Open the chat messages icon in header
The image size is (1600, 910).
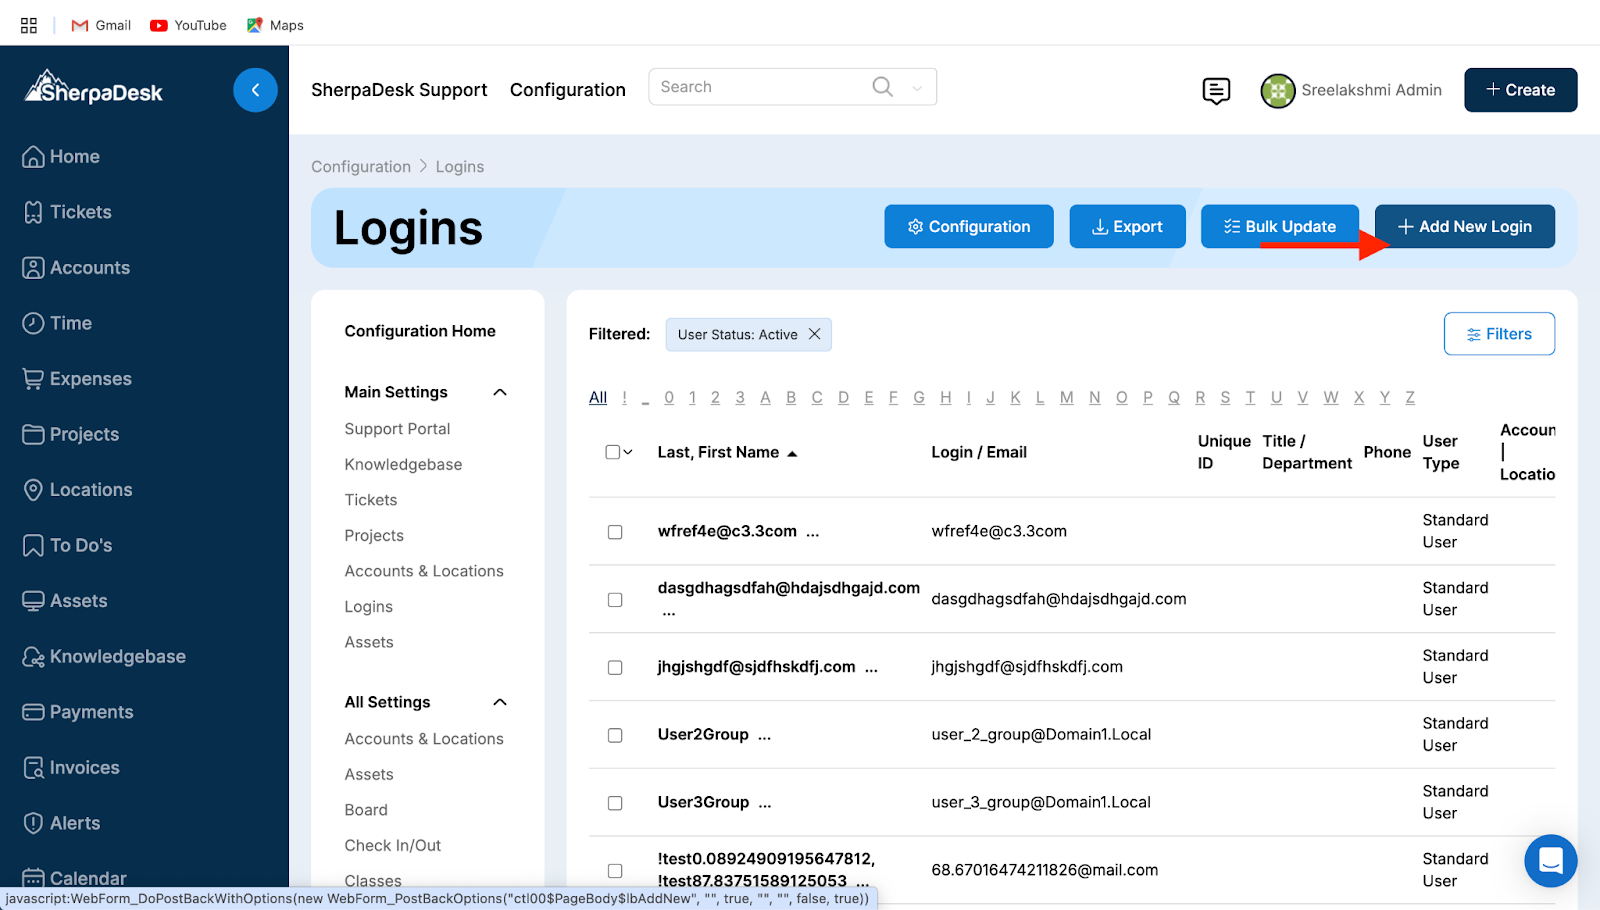point(1216,91)
